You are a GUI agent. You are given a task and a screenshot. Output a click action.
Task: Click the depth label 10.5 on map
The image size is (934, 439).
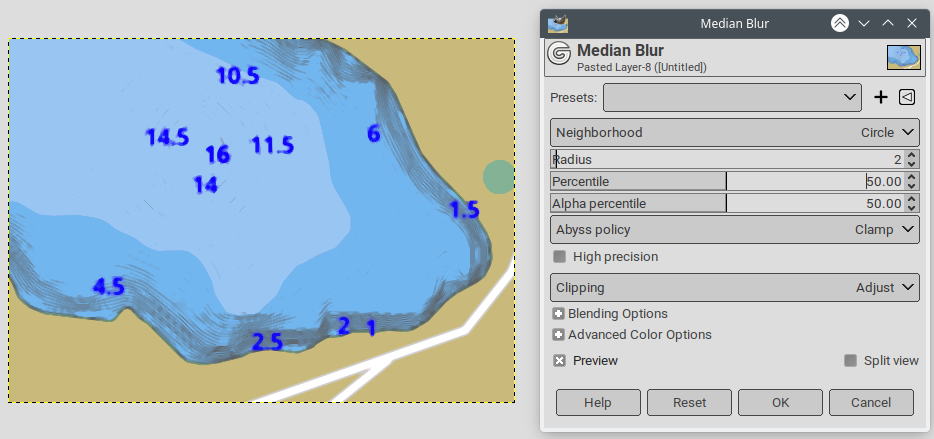(238, 76)
